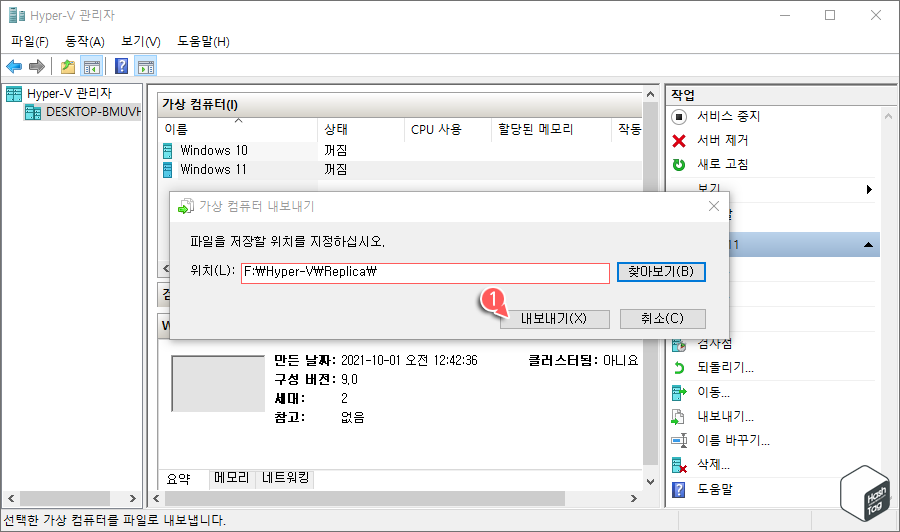
Task: Click the Windows 11 VM icon
Action: tap(168, 170)
